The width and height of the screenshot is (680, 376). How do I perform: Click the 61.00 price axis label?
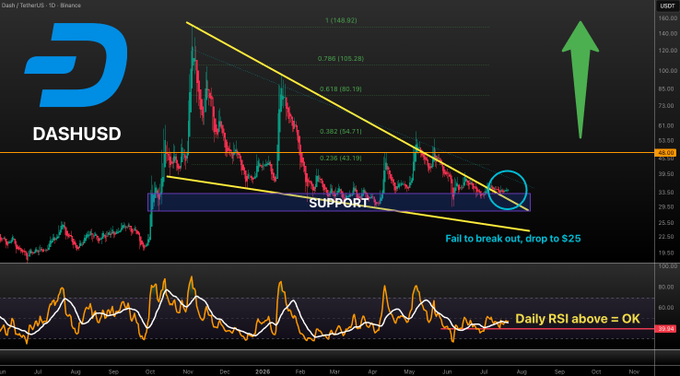pyautogui.click(x=667, y=126)
